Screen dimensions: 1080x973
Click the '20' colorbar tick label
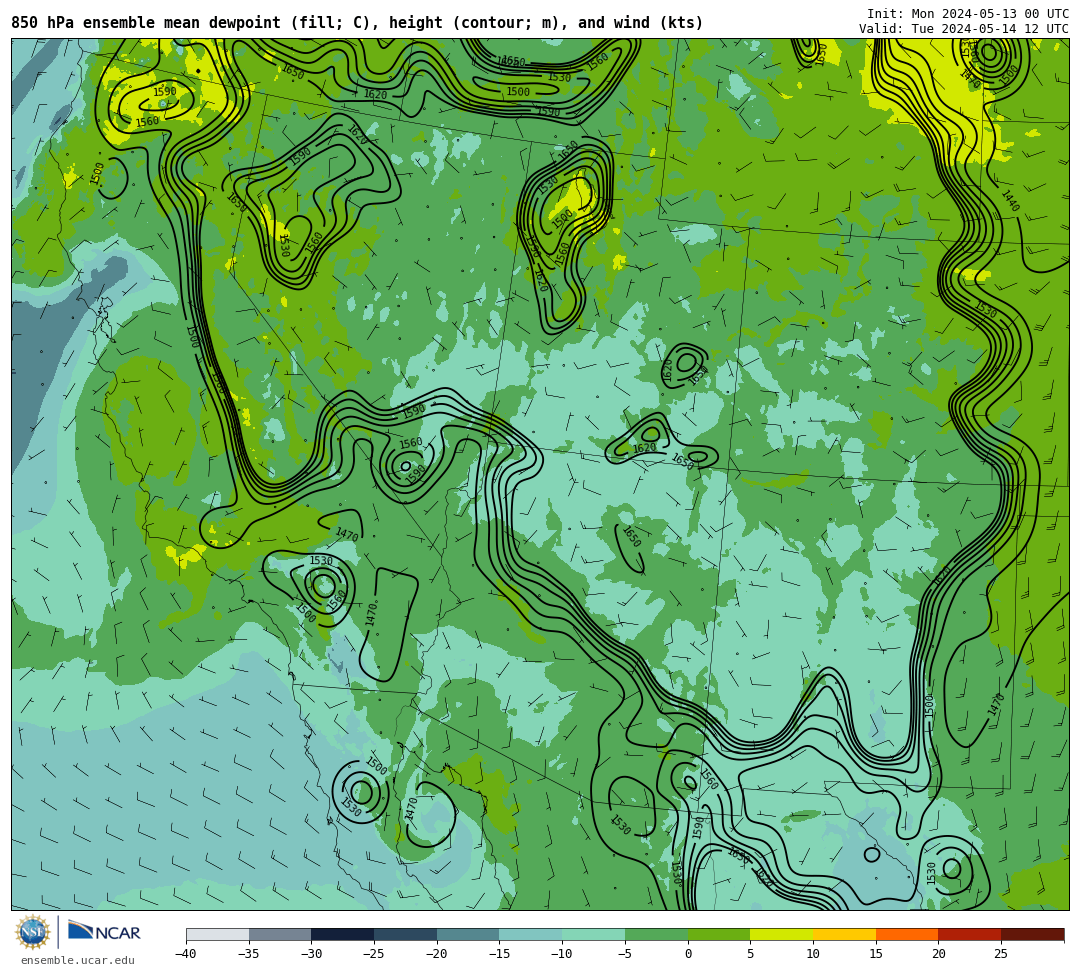point(939,954)
